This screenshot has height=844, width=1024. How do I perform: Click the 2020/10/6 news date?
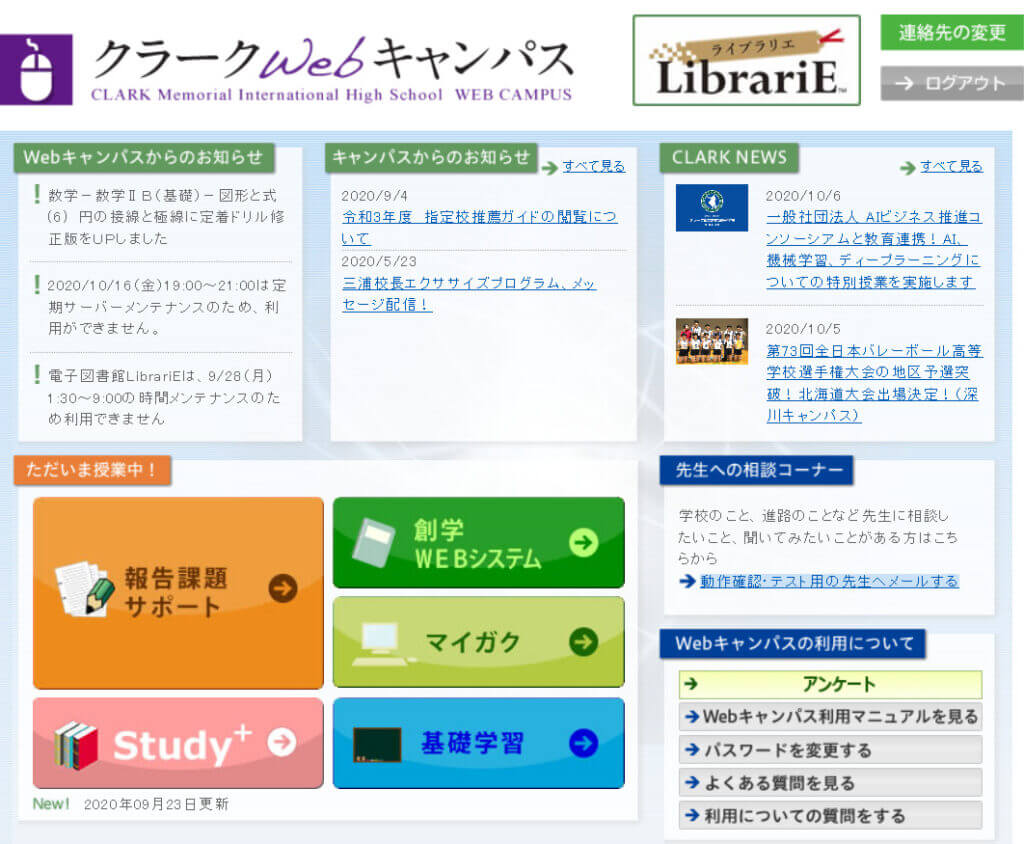pos(803,196)
